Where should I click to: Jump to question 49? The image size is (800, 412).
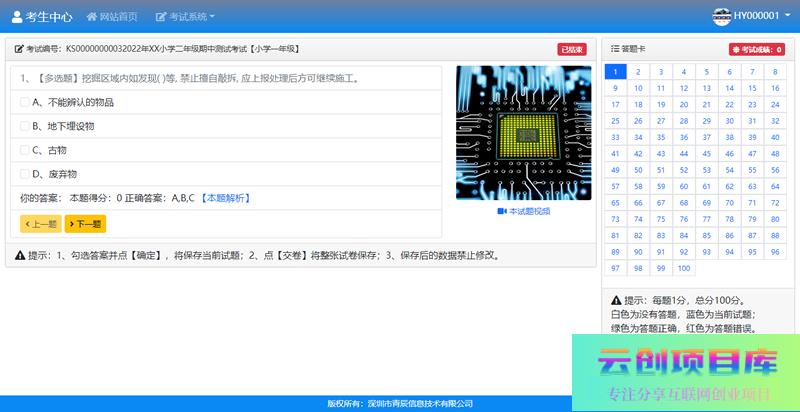click(x=615, y=170)
